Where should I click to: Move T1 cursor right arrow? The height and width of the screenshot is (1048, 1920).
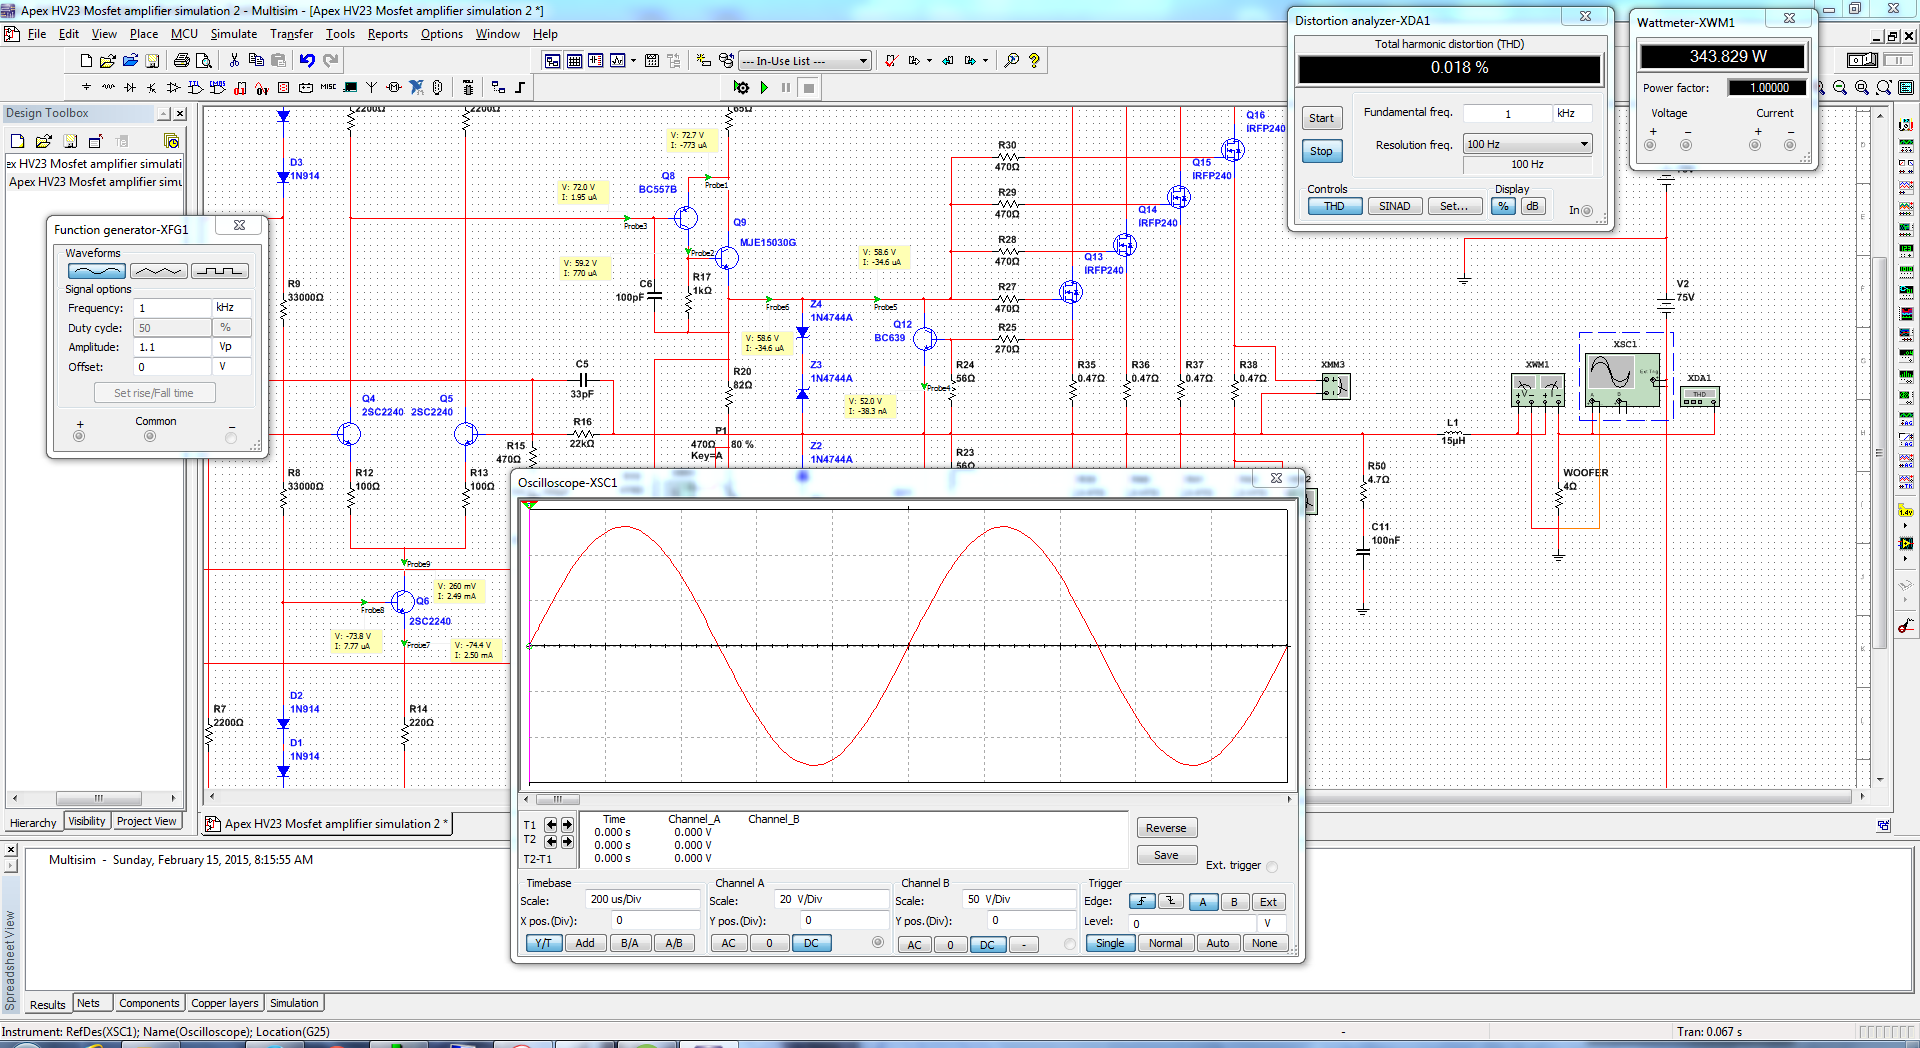point(567,825)
